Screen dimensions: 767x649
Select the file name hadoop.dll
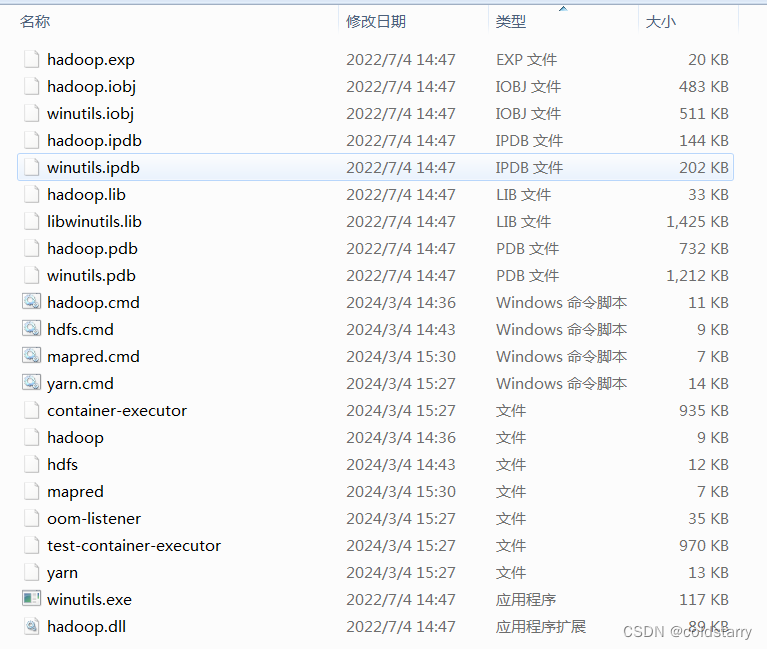pyautogui.click(x=87, y=627)
